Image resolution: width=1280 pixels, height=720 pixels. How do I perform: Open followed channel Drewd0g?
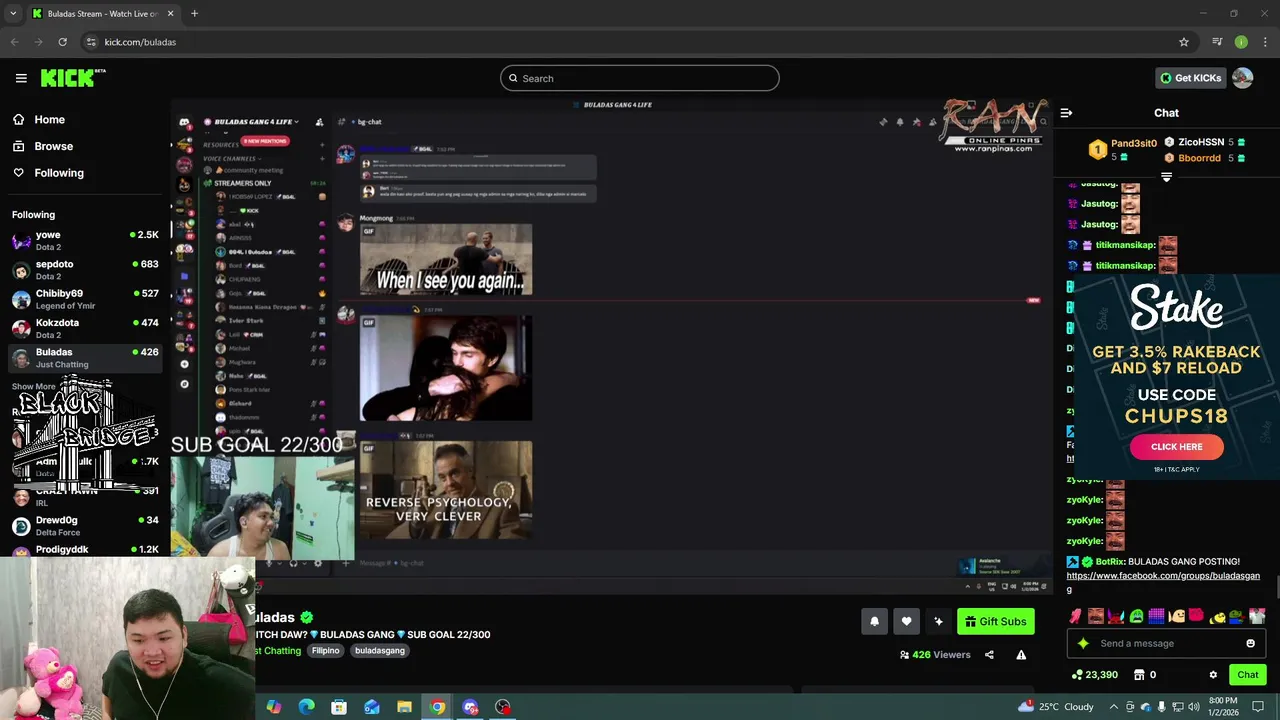pos(85,526)
